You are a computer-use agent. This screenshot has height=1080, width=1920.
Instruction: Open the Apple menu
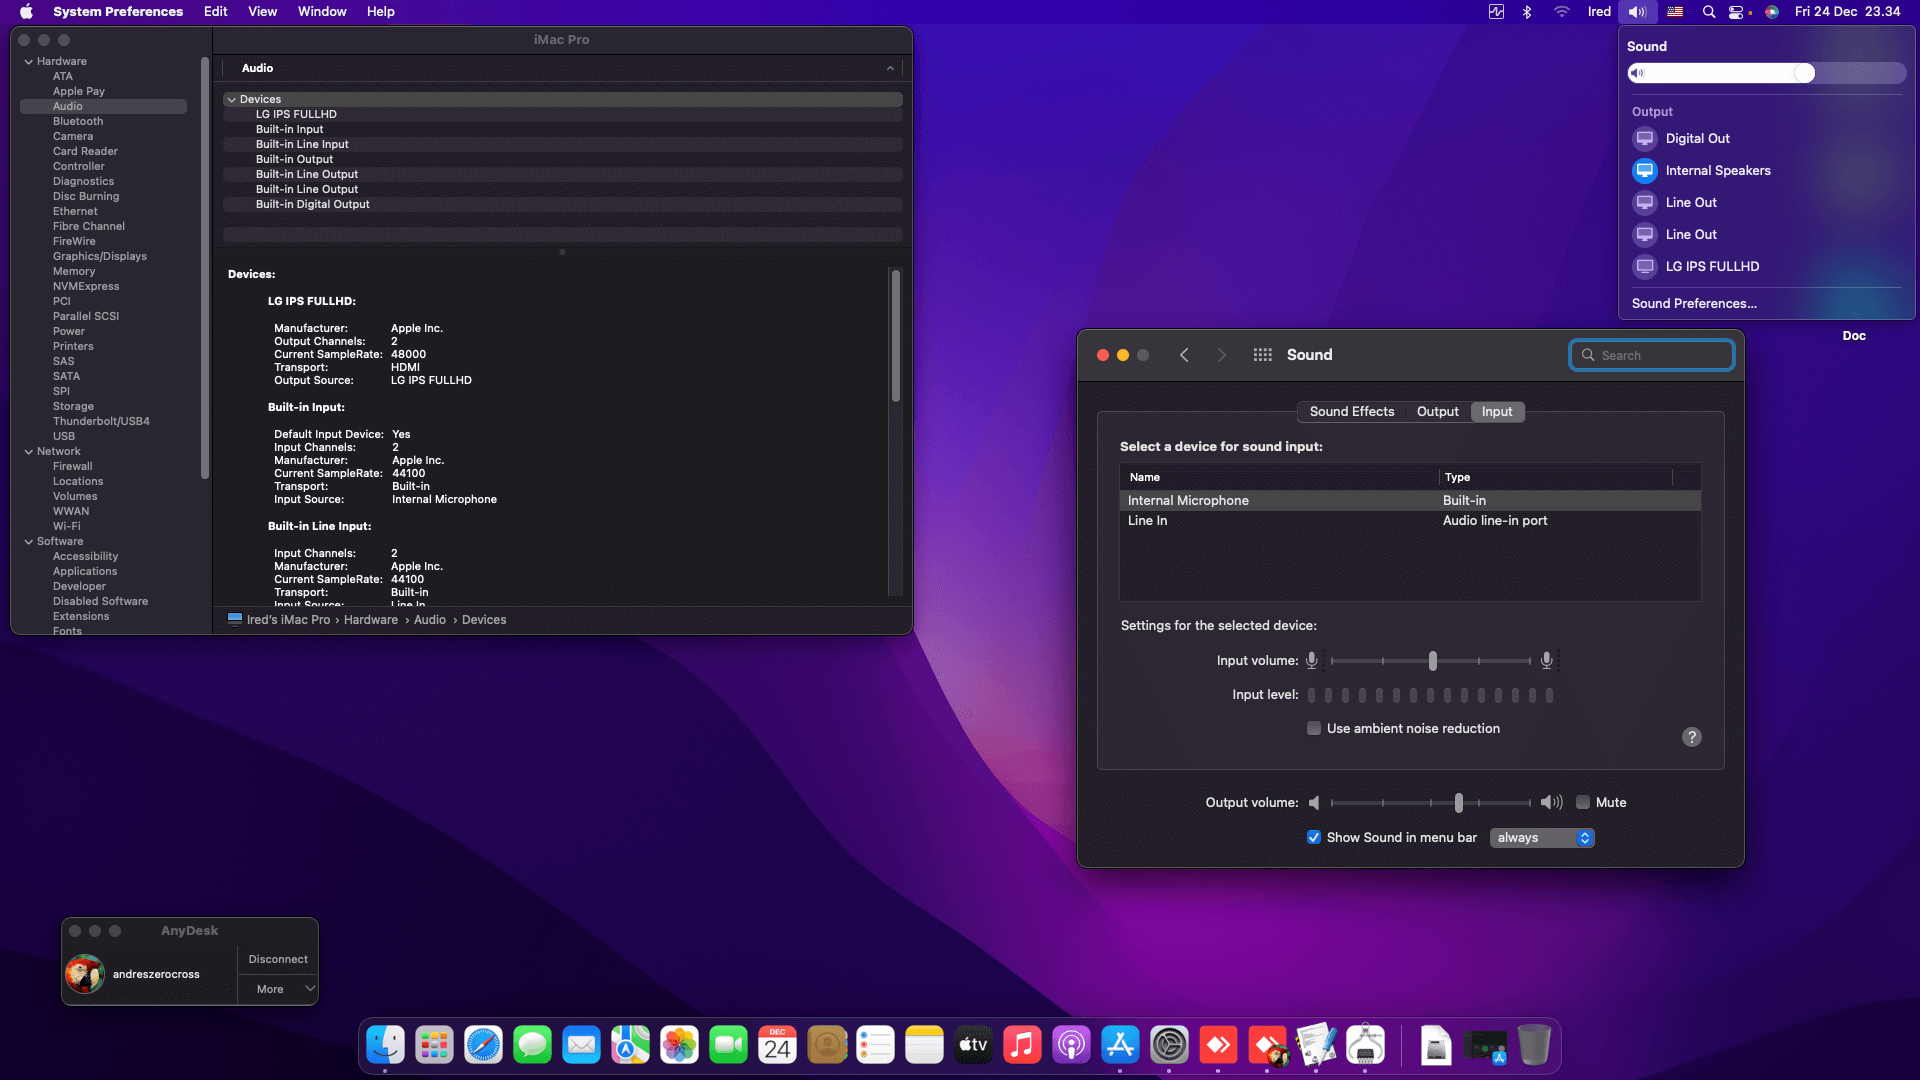coord(26,12)
